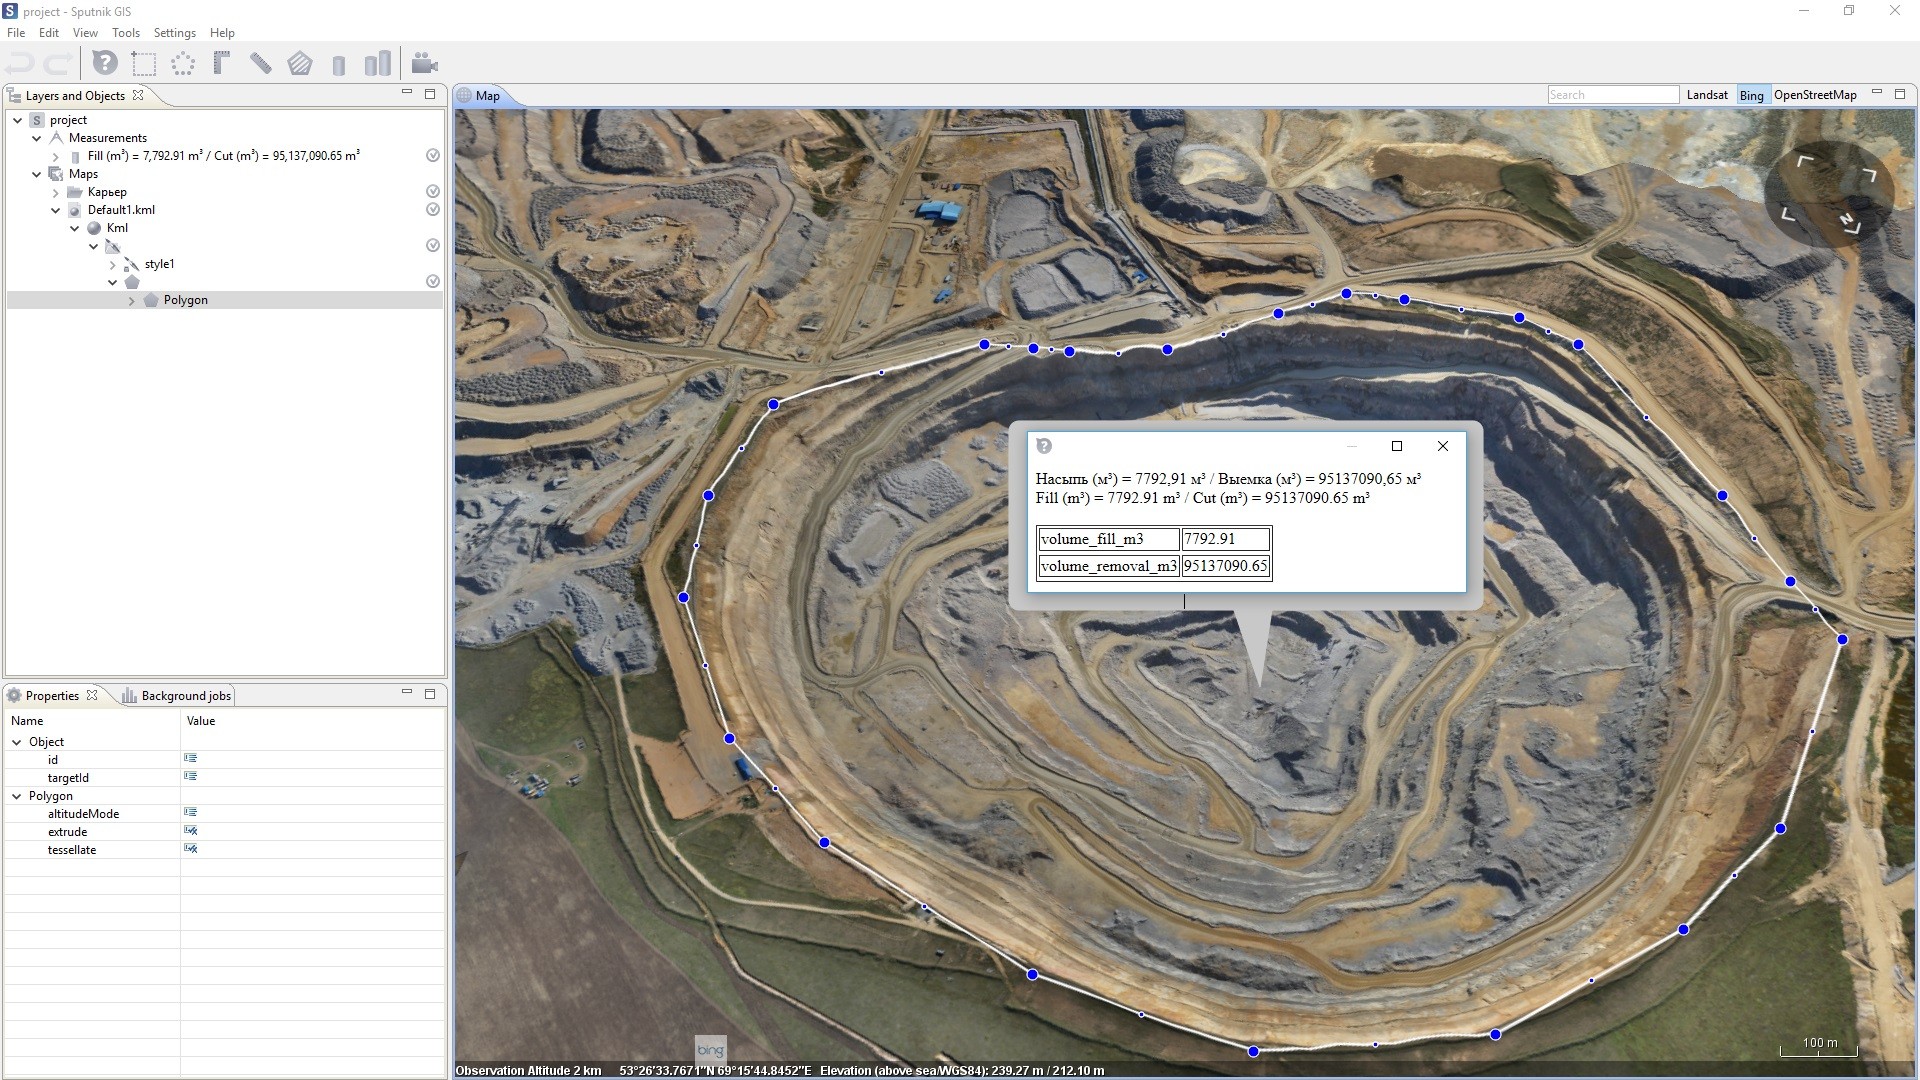
Task: Switch to the Background jobs tab
Action: coord(177,695)
